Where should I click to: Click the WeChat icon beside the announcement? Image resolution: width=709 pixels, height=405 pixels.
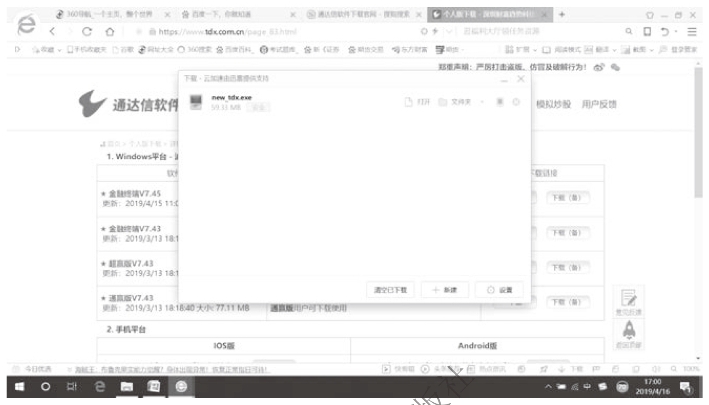(615, 67)
